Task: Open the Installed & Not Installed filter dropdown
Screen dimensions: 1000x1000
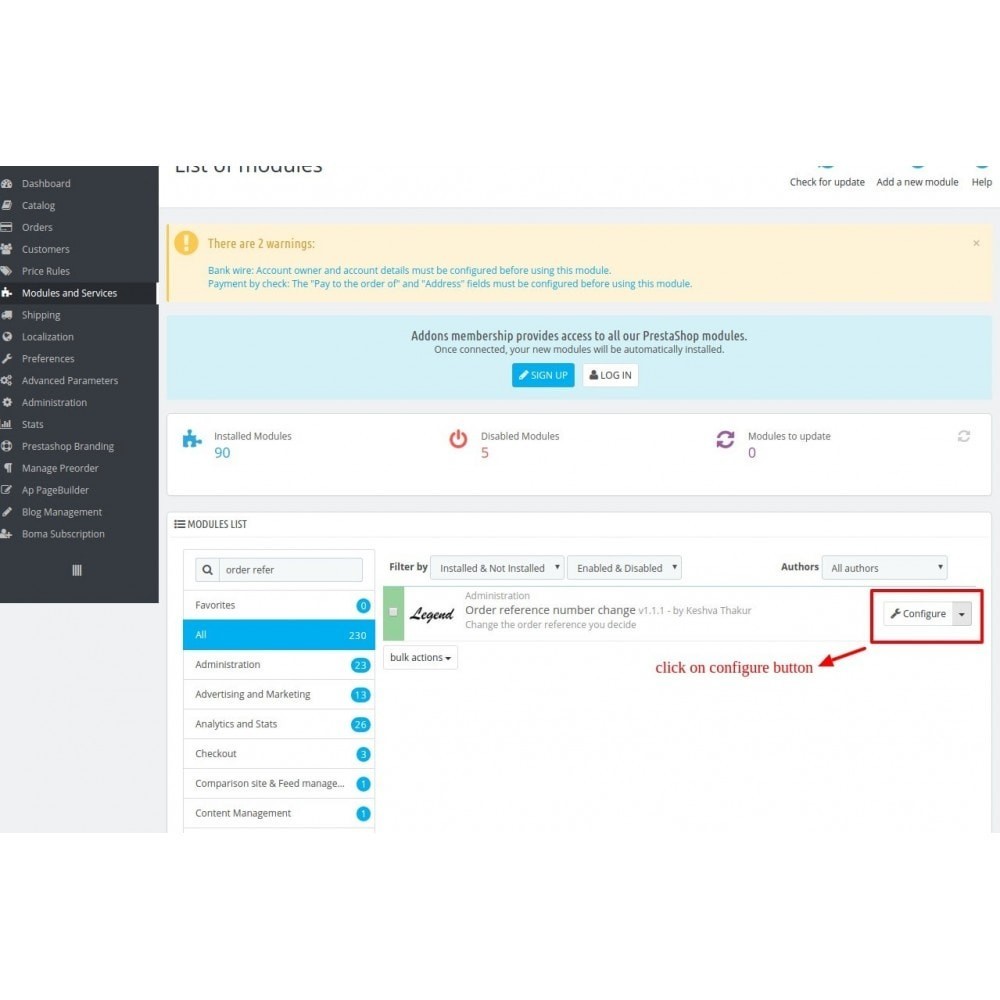Action: click(x=497, y=568)
